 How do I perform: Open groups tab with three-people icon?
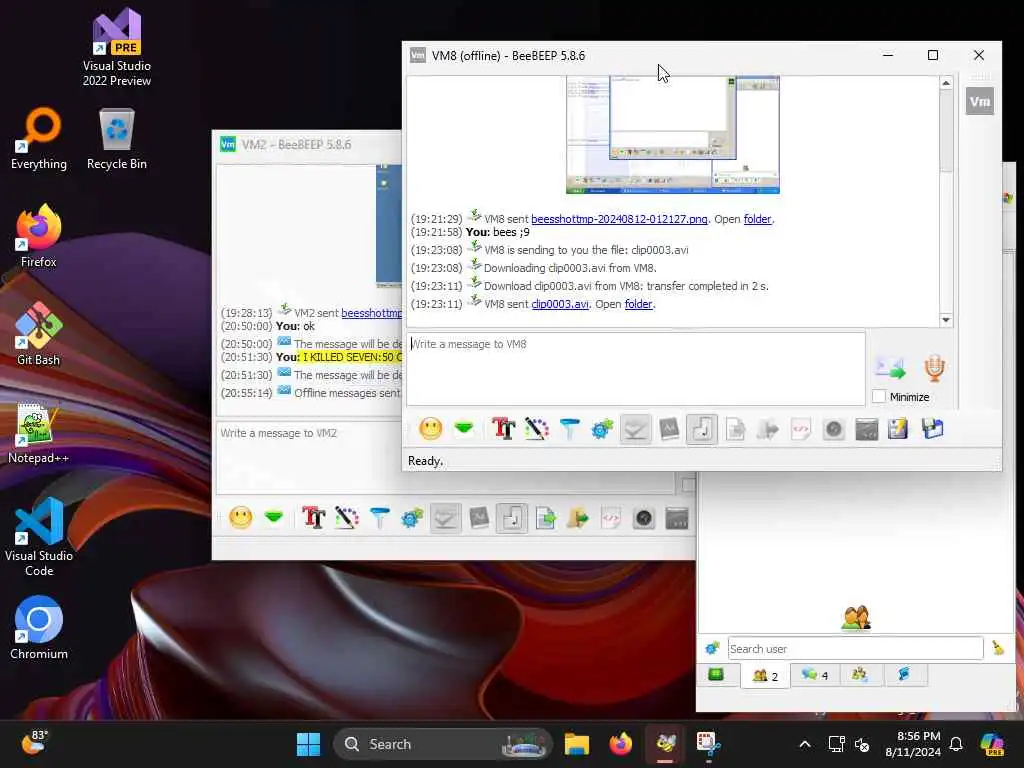click(x=860, y=675)
